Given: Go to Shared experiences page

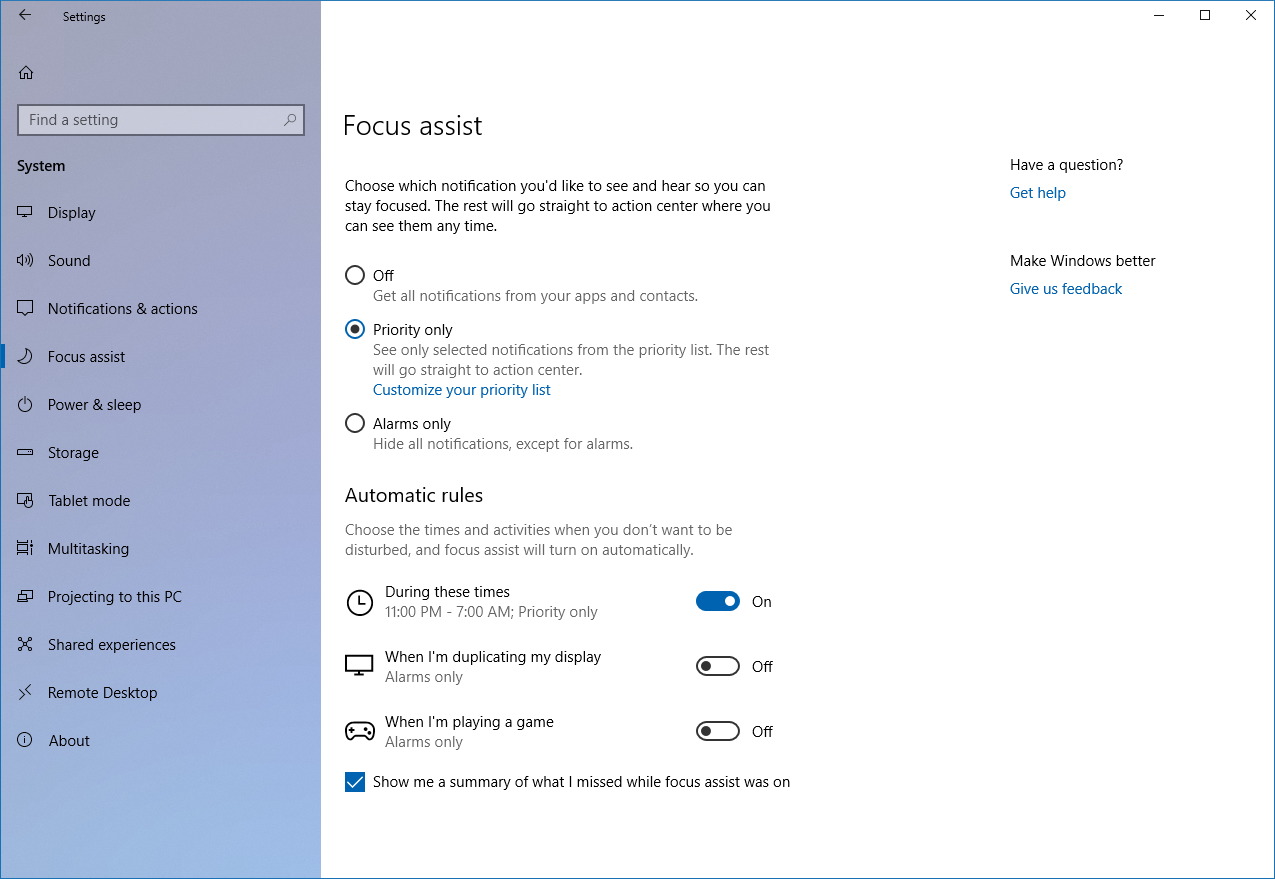Looking at the screenshot, I should tap(160, 645).
